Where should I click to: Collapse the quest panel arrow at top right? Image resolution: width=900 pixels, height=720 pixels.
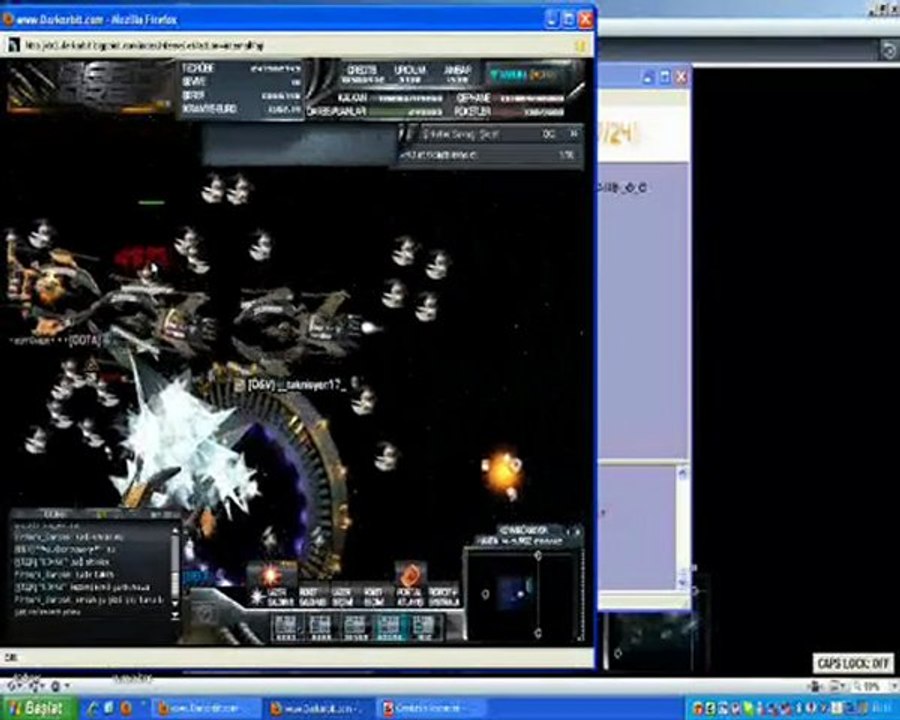pyautogui.click(x=573, y=133)
